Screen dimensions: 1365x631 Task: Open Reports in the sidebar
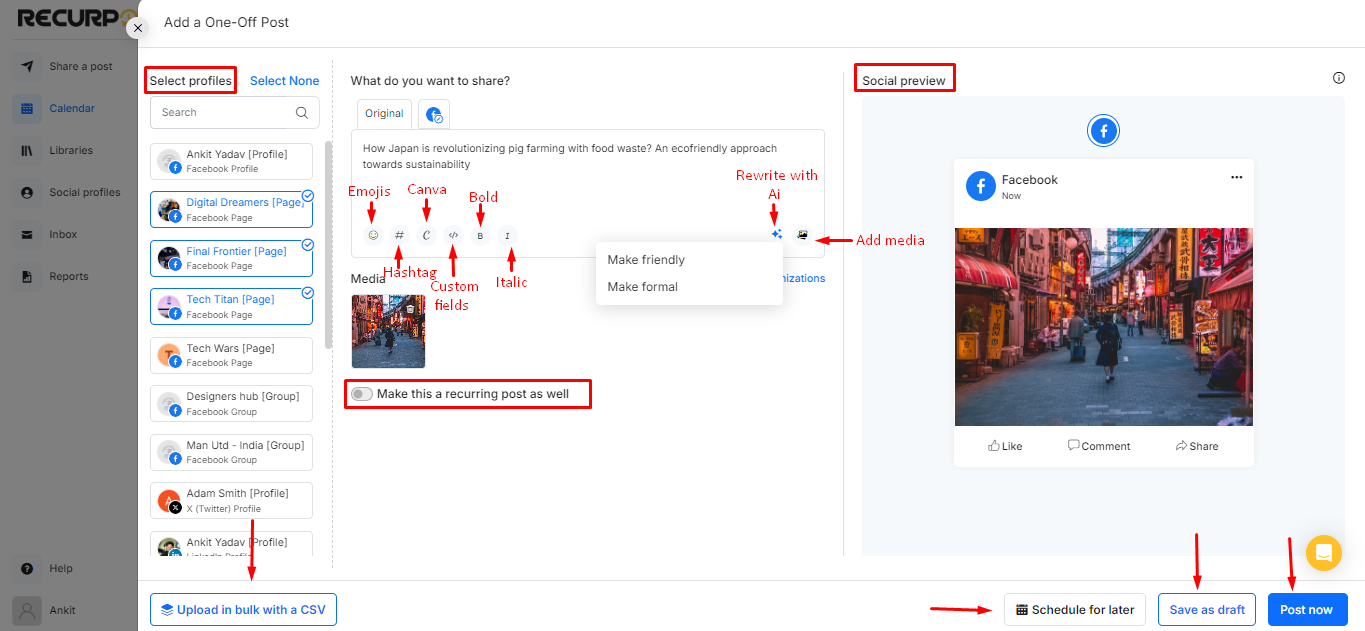[68, 276]
